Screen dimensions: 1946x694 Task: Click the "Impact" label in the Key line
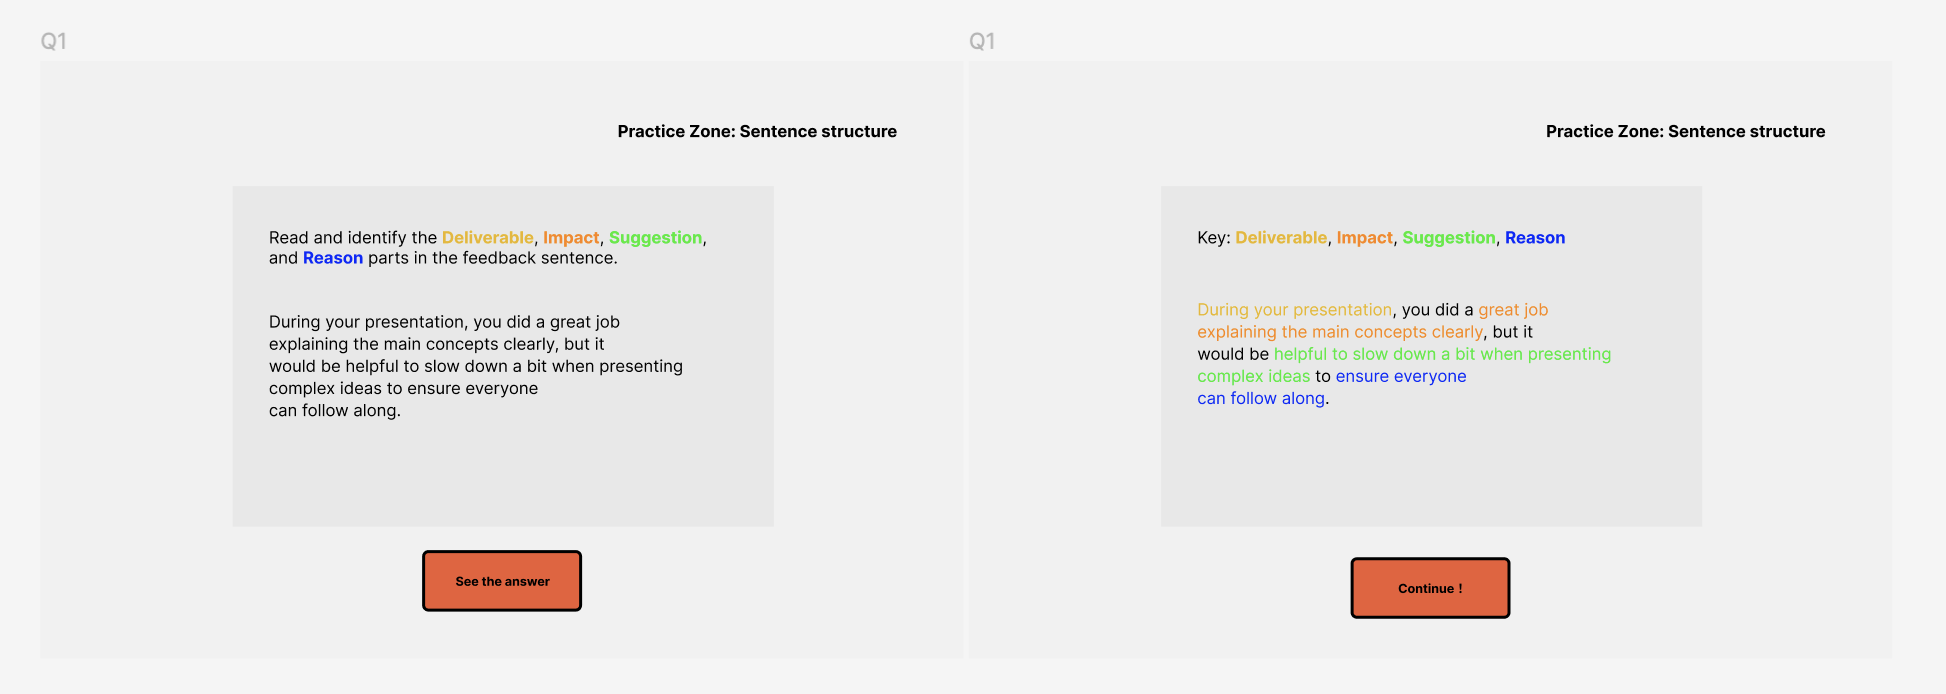click(1365, 237)
